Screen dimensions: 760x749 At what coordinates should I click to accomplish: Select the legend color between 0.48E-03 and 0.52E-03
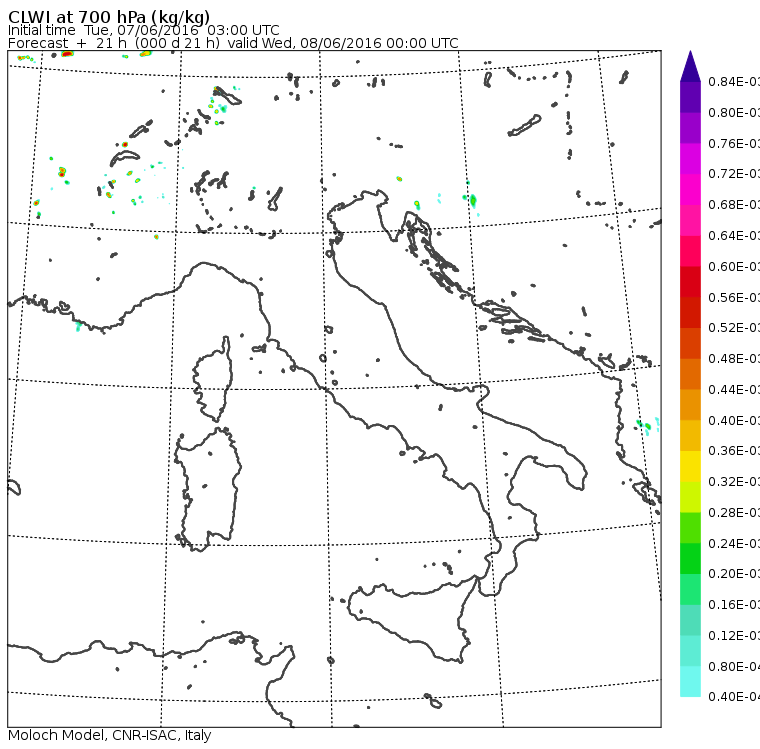coord(690,343)
